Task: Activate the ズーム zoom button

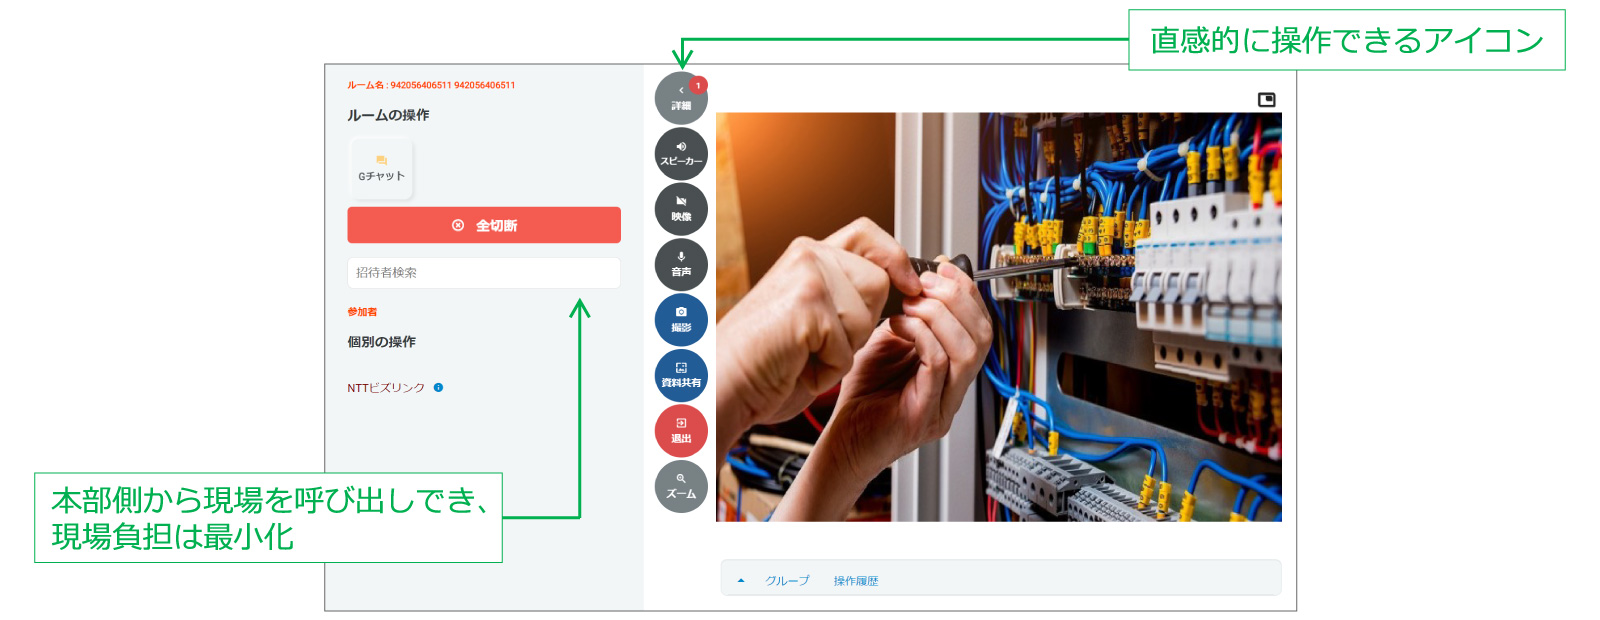Action: [x=680, y=487]
